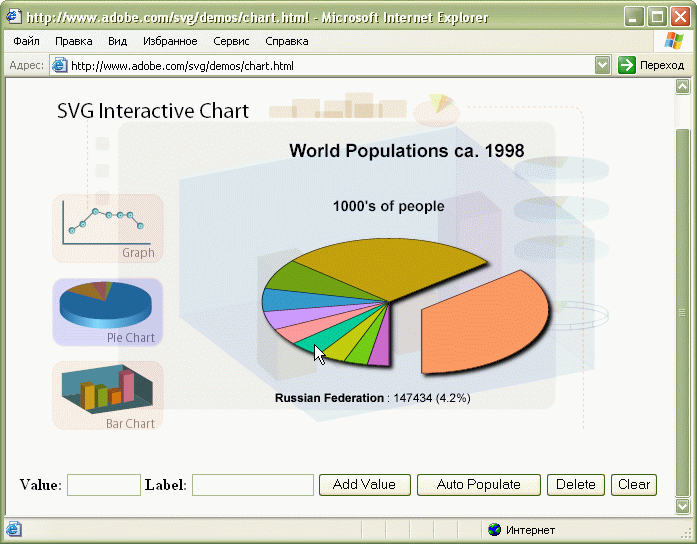Focus the Value input field
697x544 pixels.
tap(104, 484)
